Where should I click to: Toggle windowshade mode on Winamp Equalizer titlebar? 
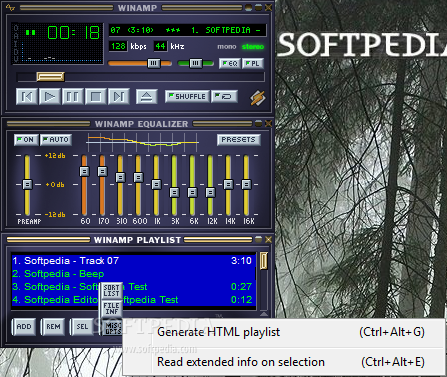tap(258, 123)
